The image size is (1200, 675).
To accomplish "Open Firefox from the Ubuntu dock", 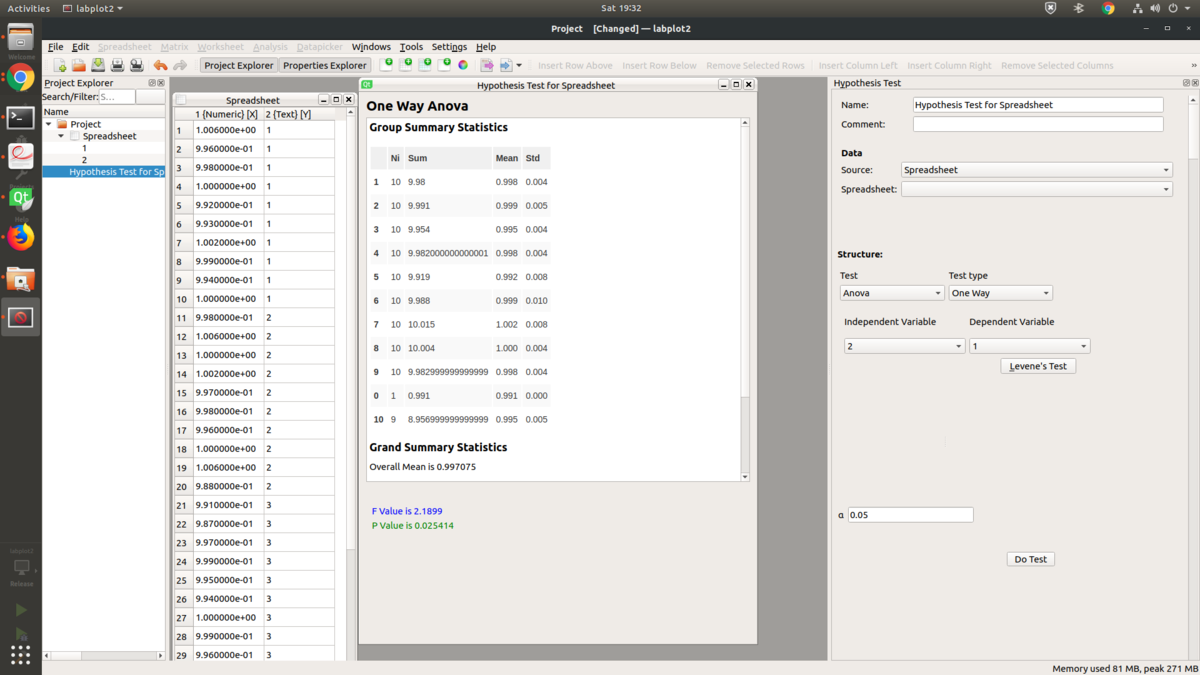I will 20,237.
